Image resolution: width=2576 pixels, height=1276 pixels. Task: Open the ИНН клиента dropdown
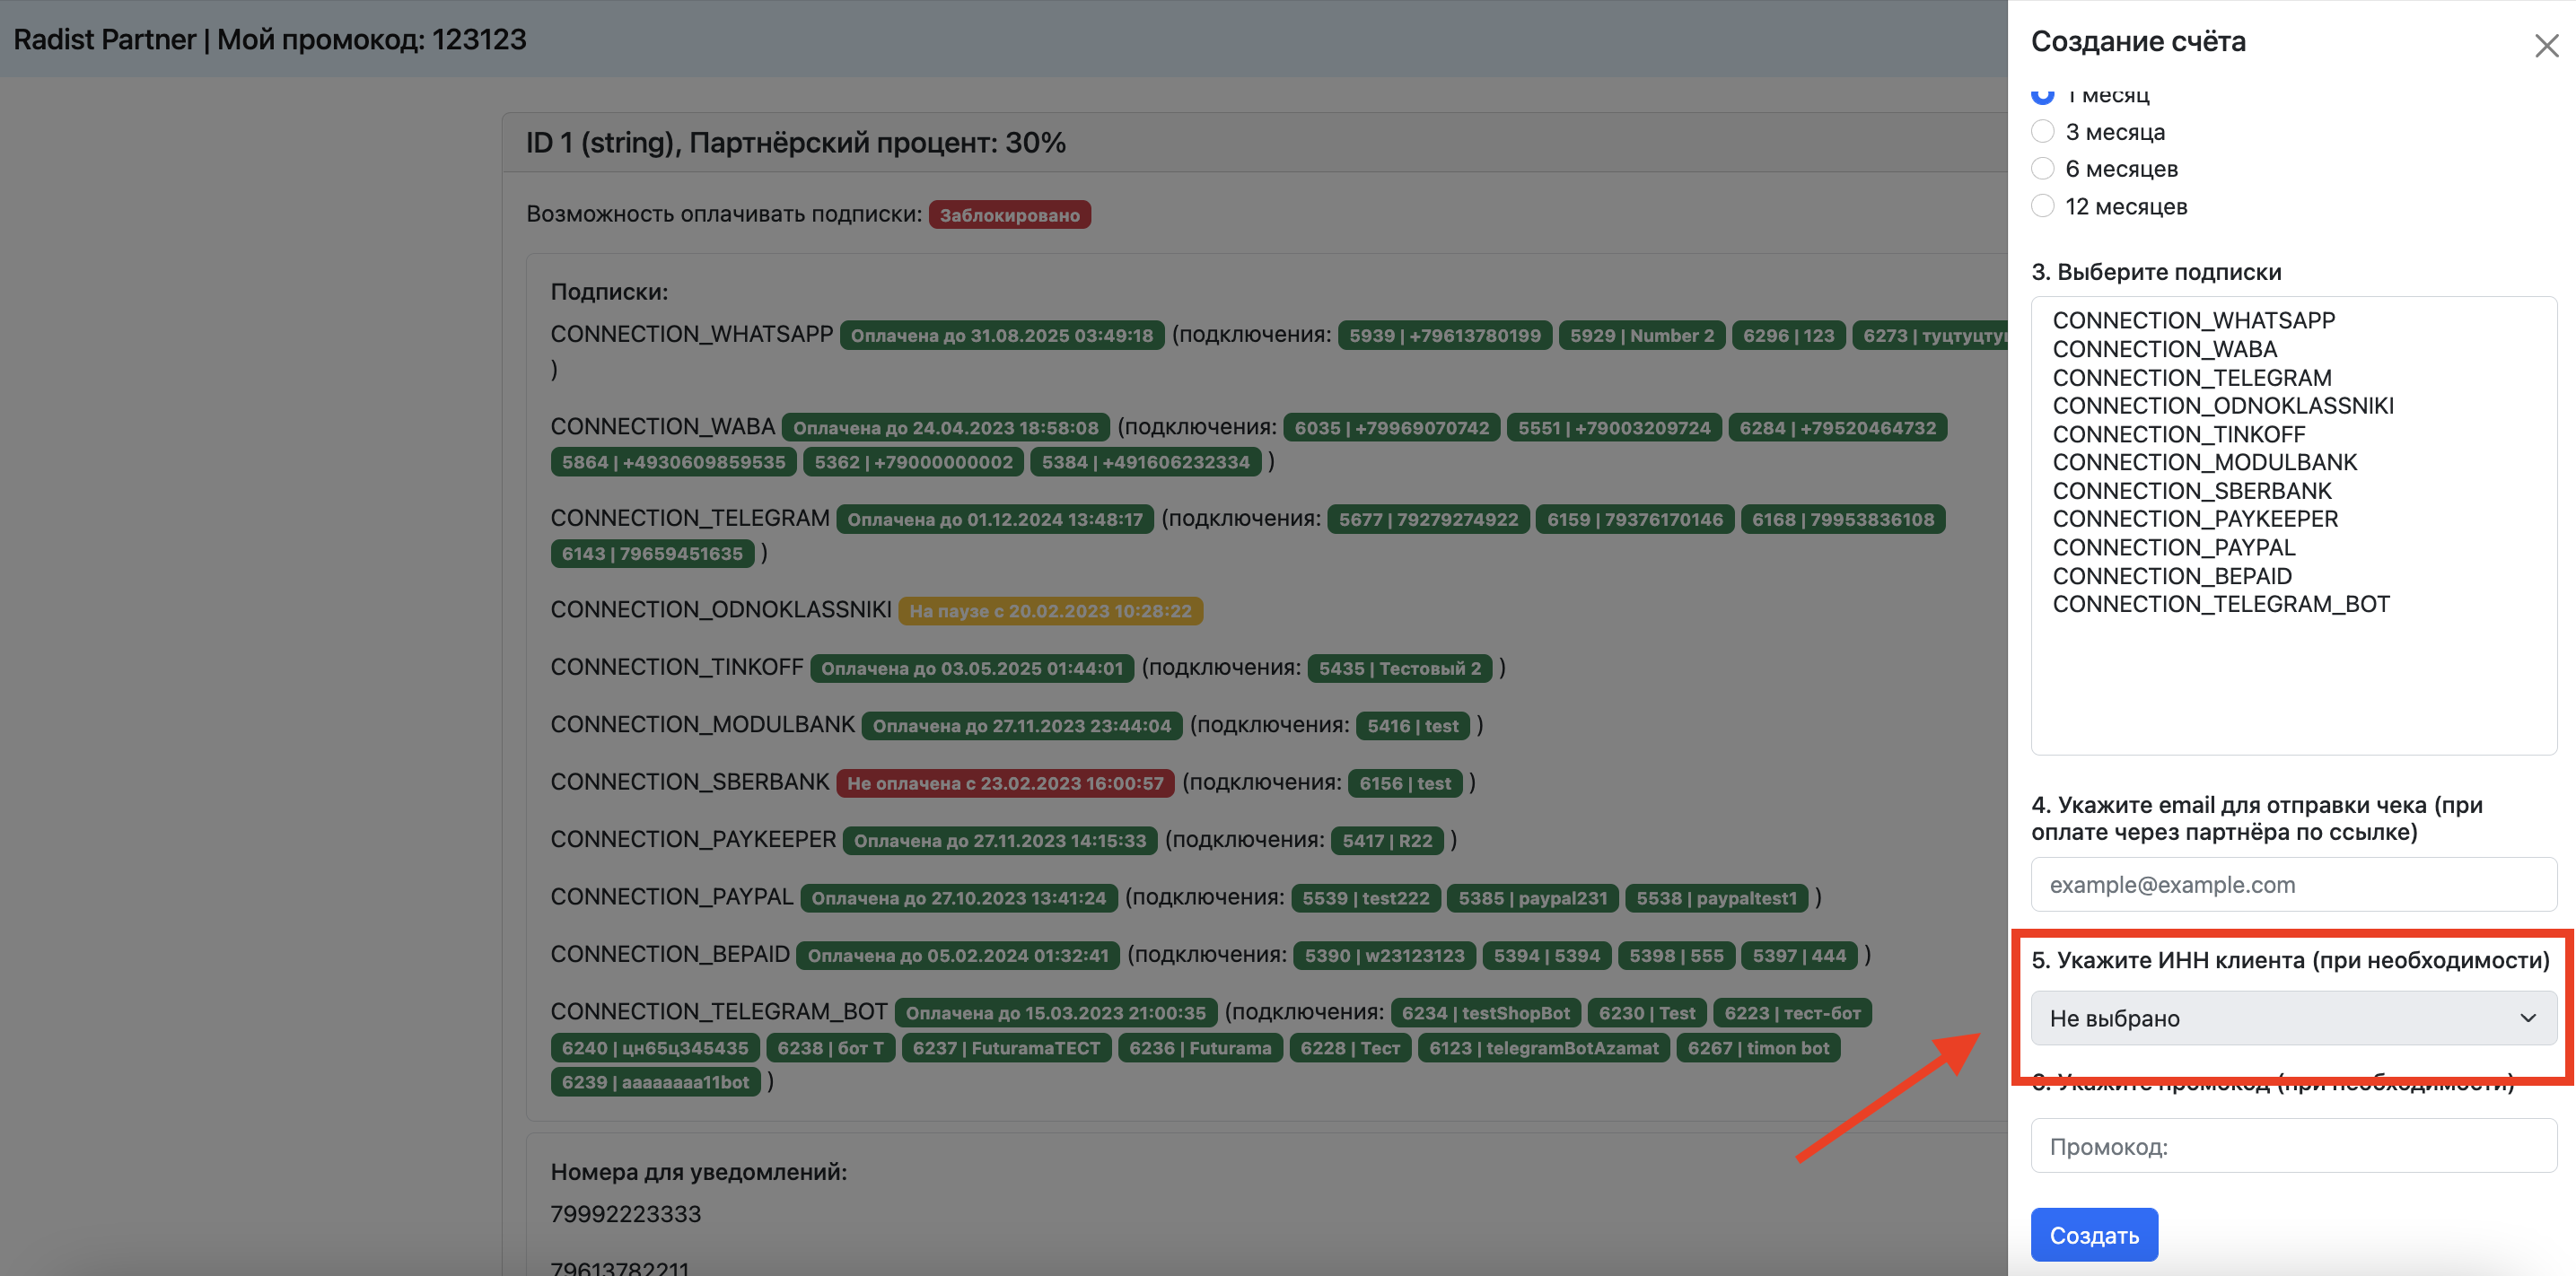click(x=2292, y=1018)
